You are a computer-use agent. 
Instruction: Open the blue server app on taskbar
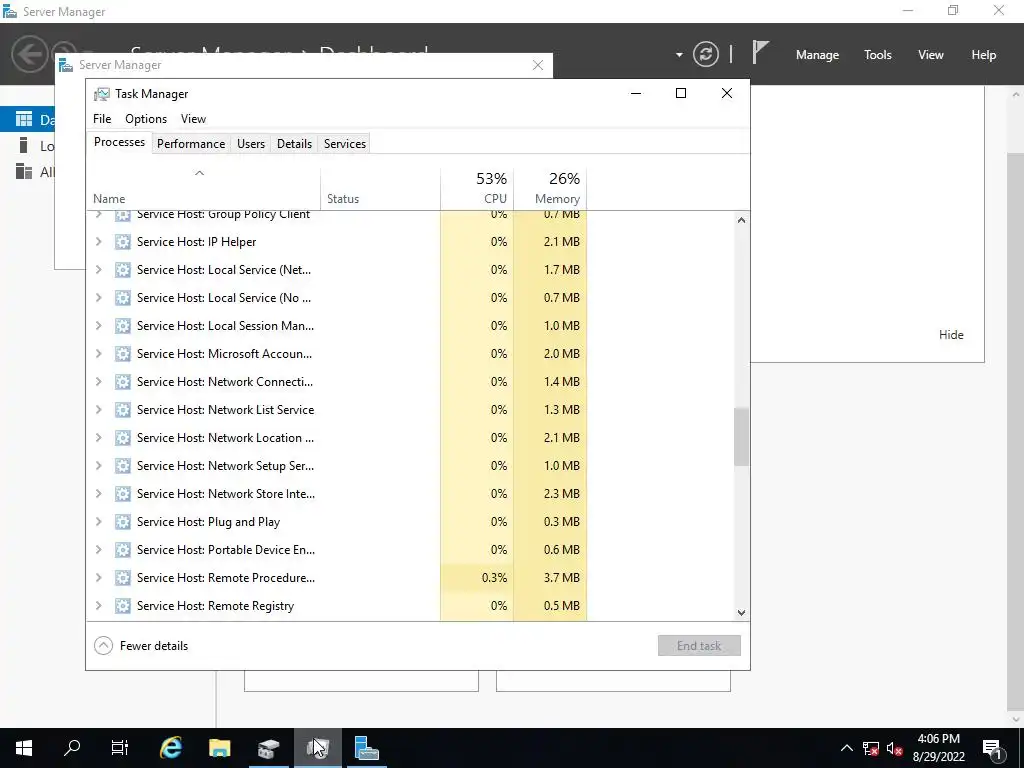pyautogui.click(x=366, y=748)
